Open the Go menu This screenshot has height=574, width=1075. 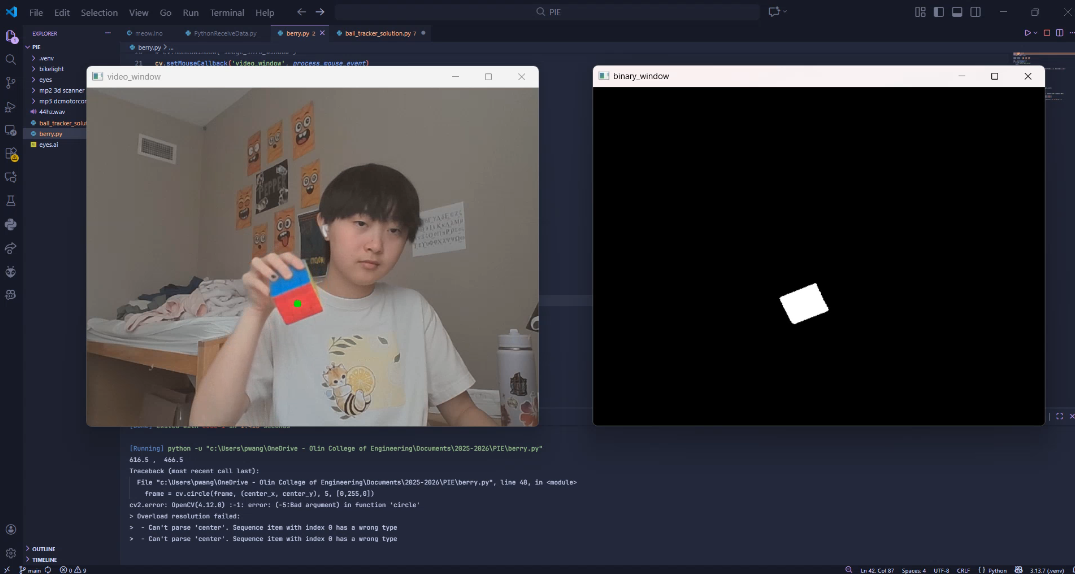(x=165, y=12)
